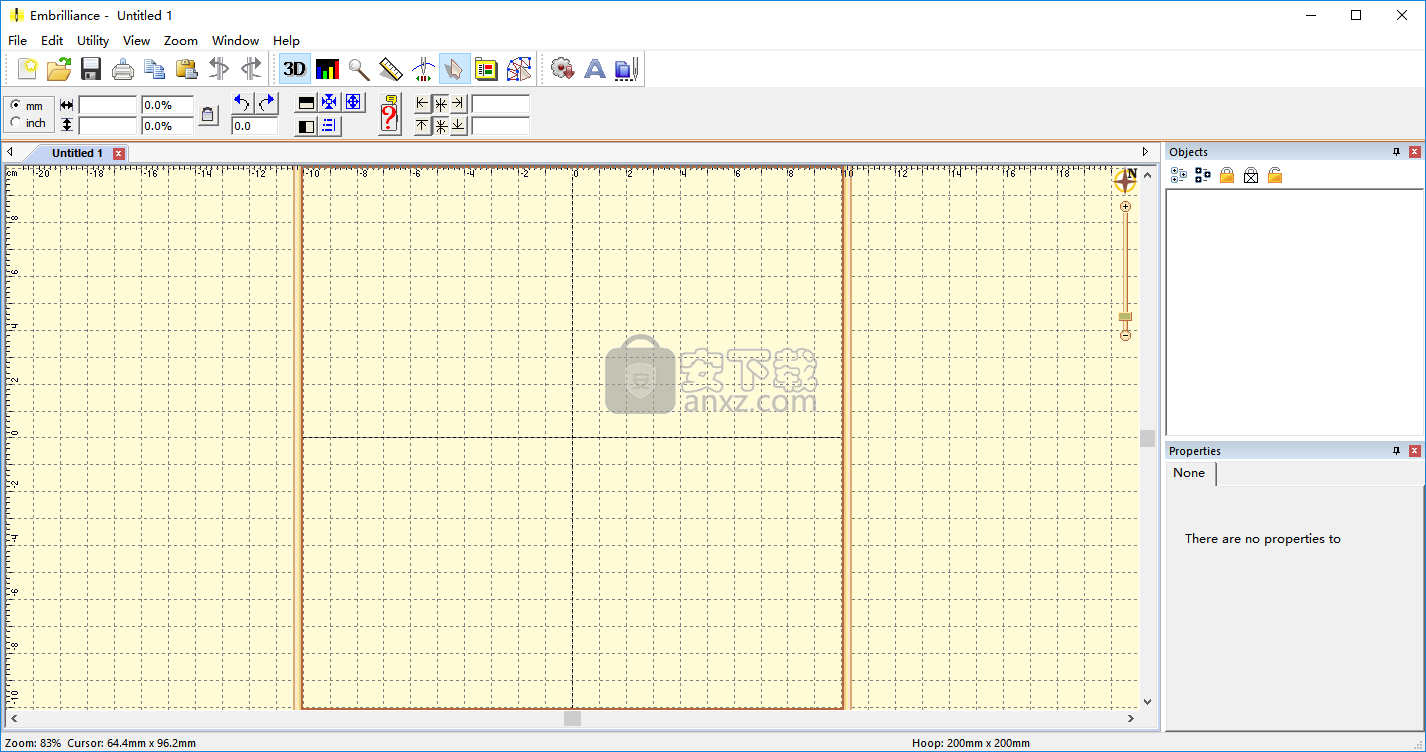Click the open padlock unlock icon in Objects
Screen dimensions: 1426x752
click(1275, 175)
